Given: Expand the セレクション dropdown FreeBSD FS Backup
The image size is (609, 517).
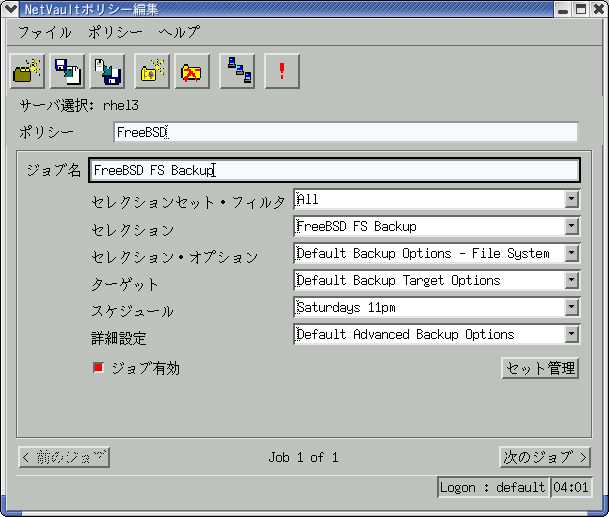Looking at the screenshot, I should tap(437, 226).
